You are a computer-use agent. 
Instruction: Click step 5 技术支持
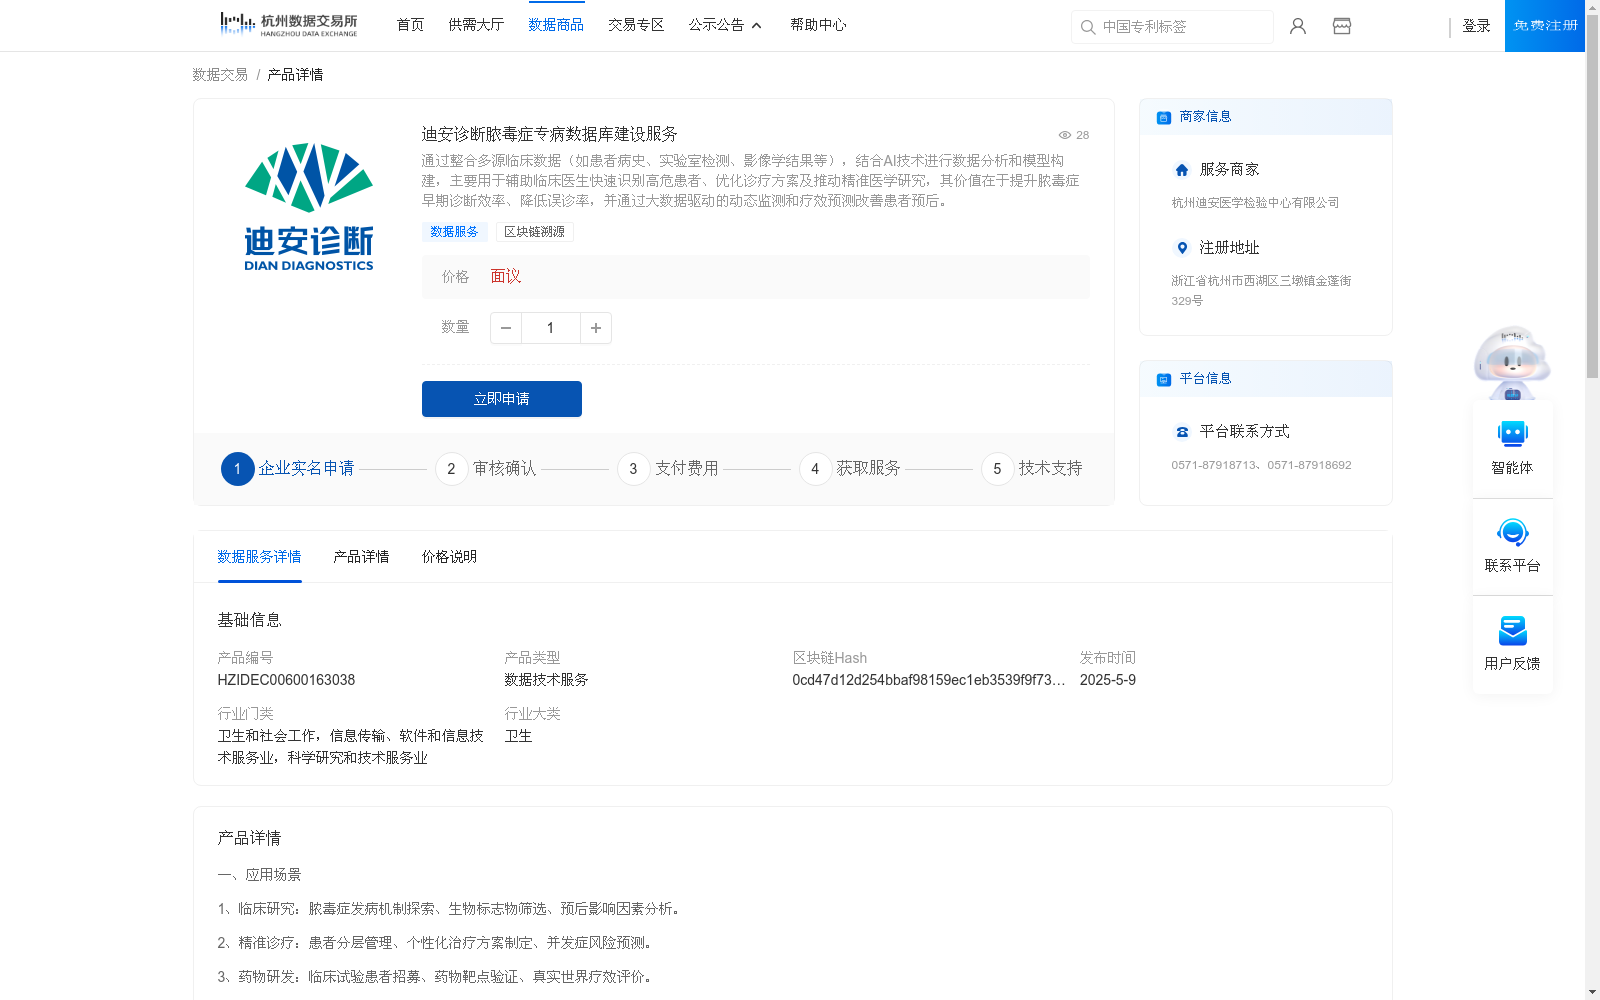[x=1032, y=469]
